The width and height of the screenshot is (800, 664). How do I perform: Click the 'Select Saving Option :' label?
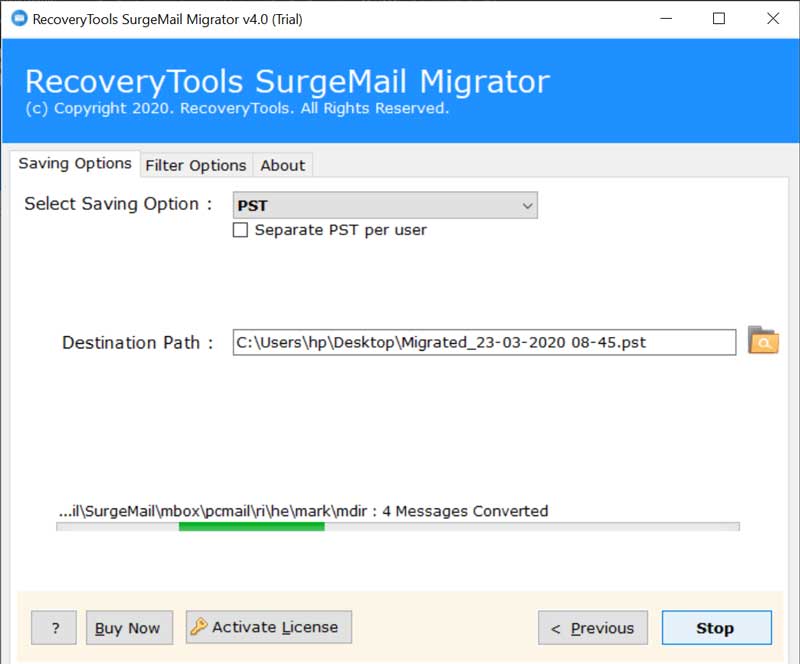point(118,204)
